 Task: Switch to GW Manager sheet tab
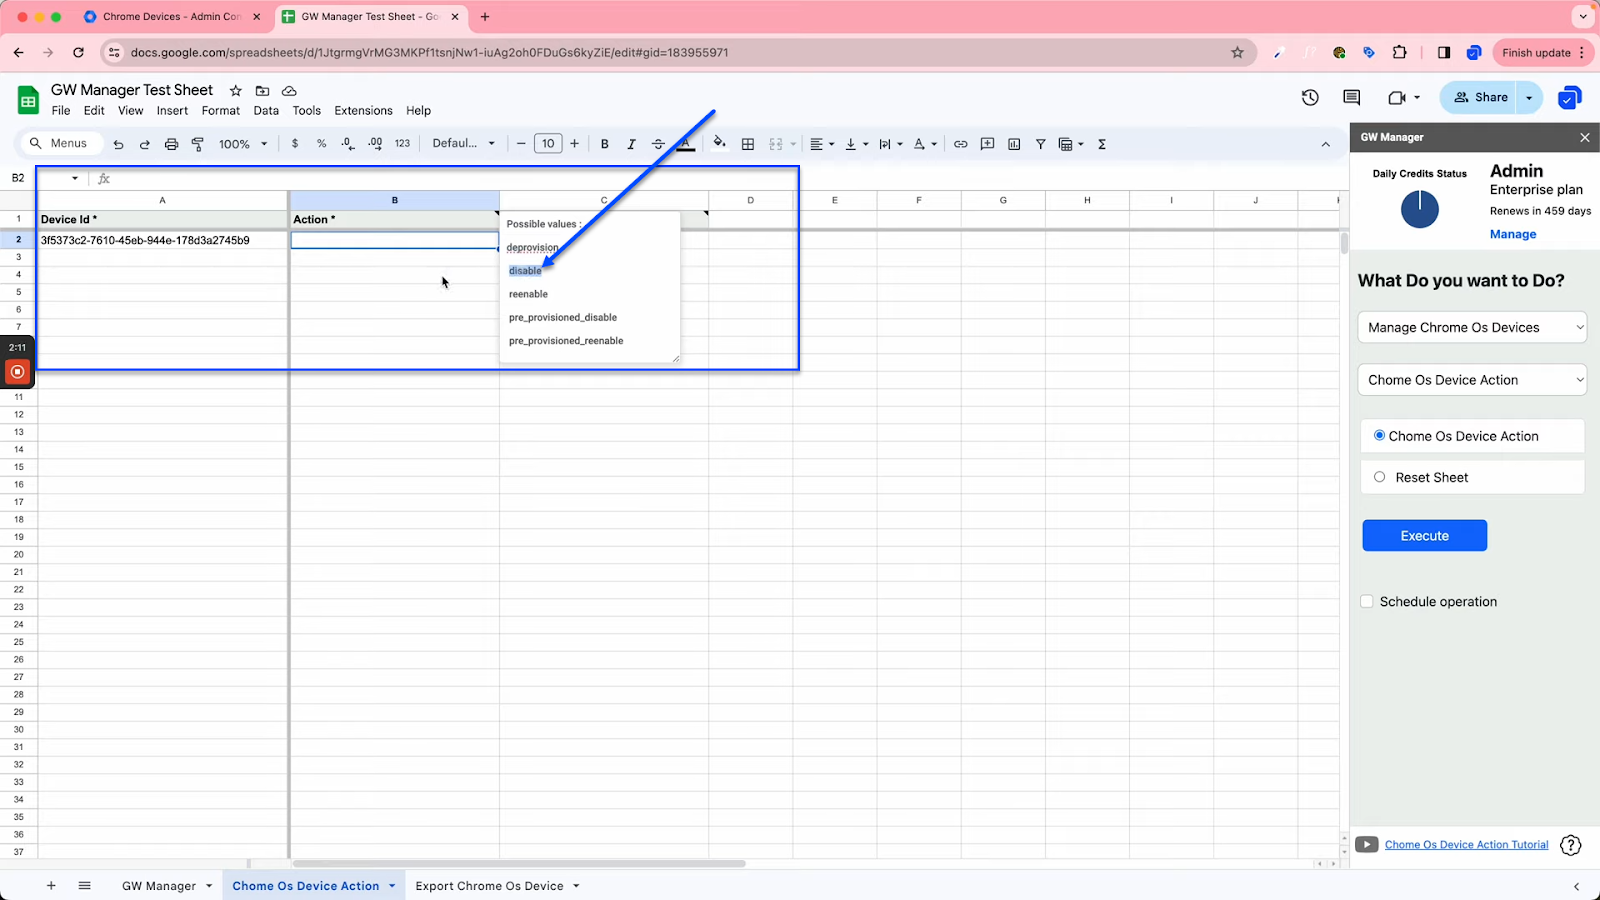click(166, 886)
